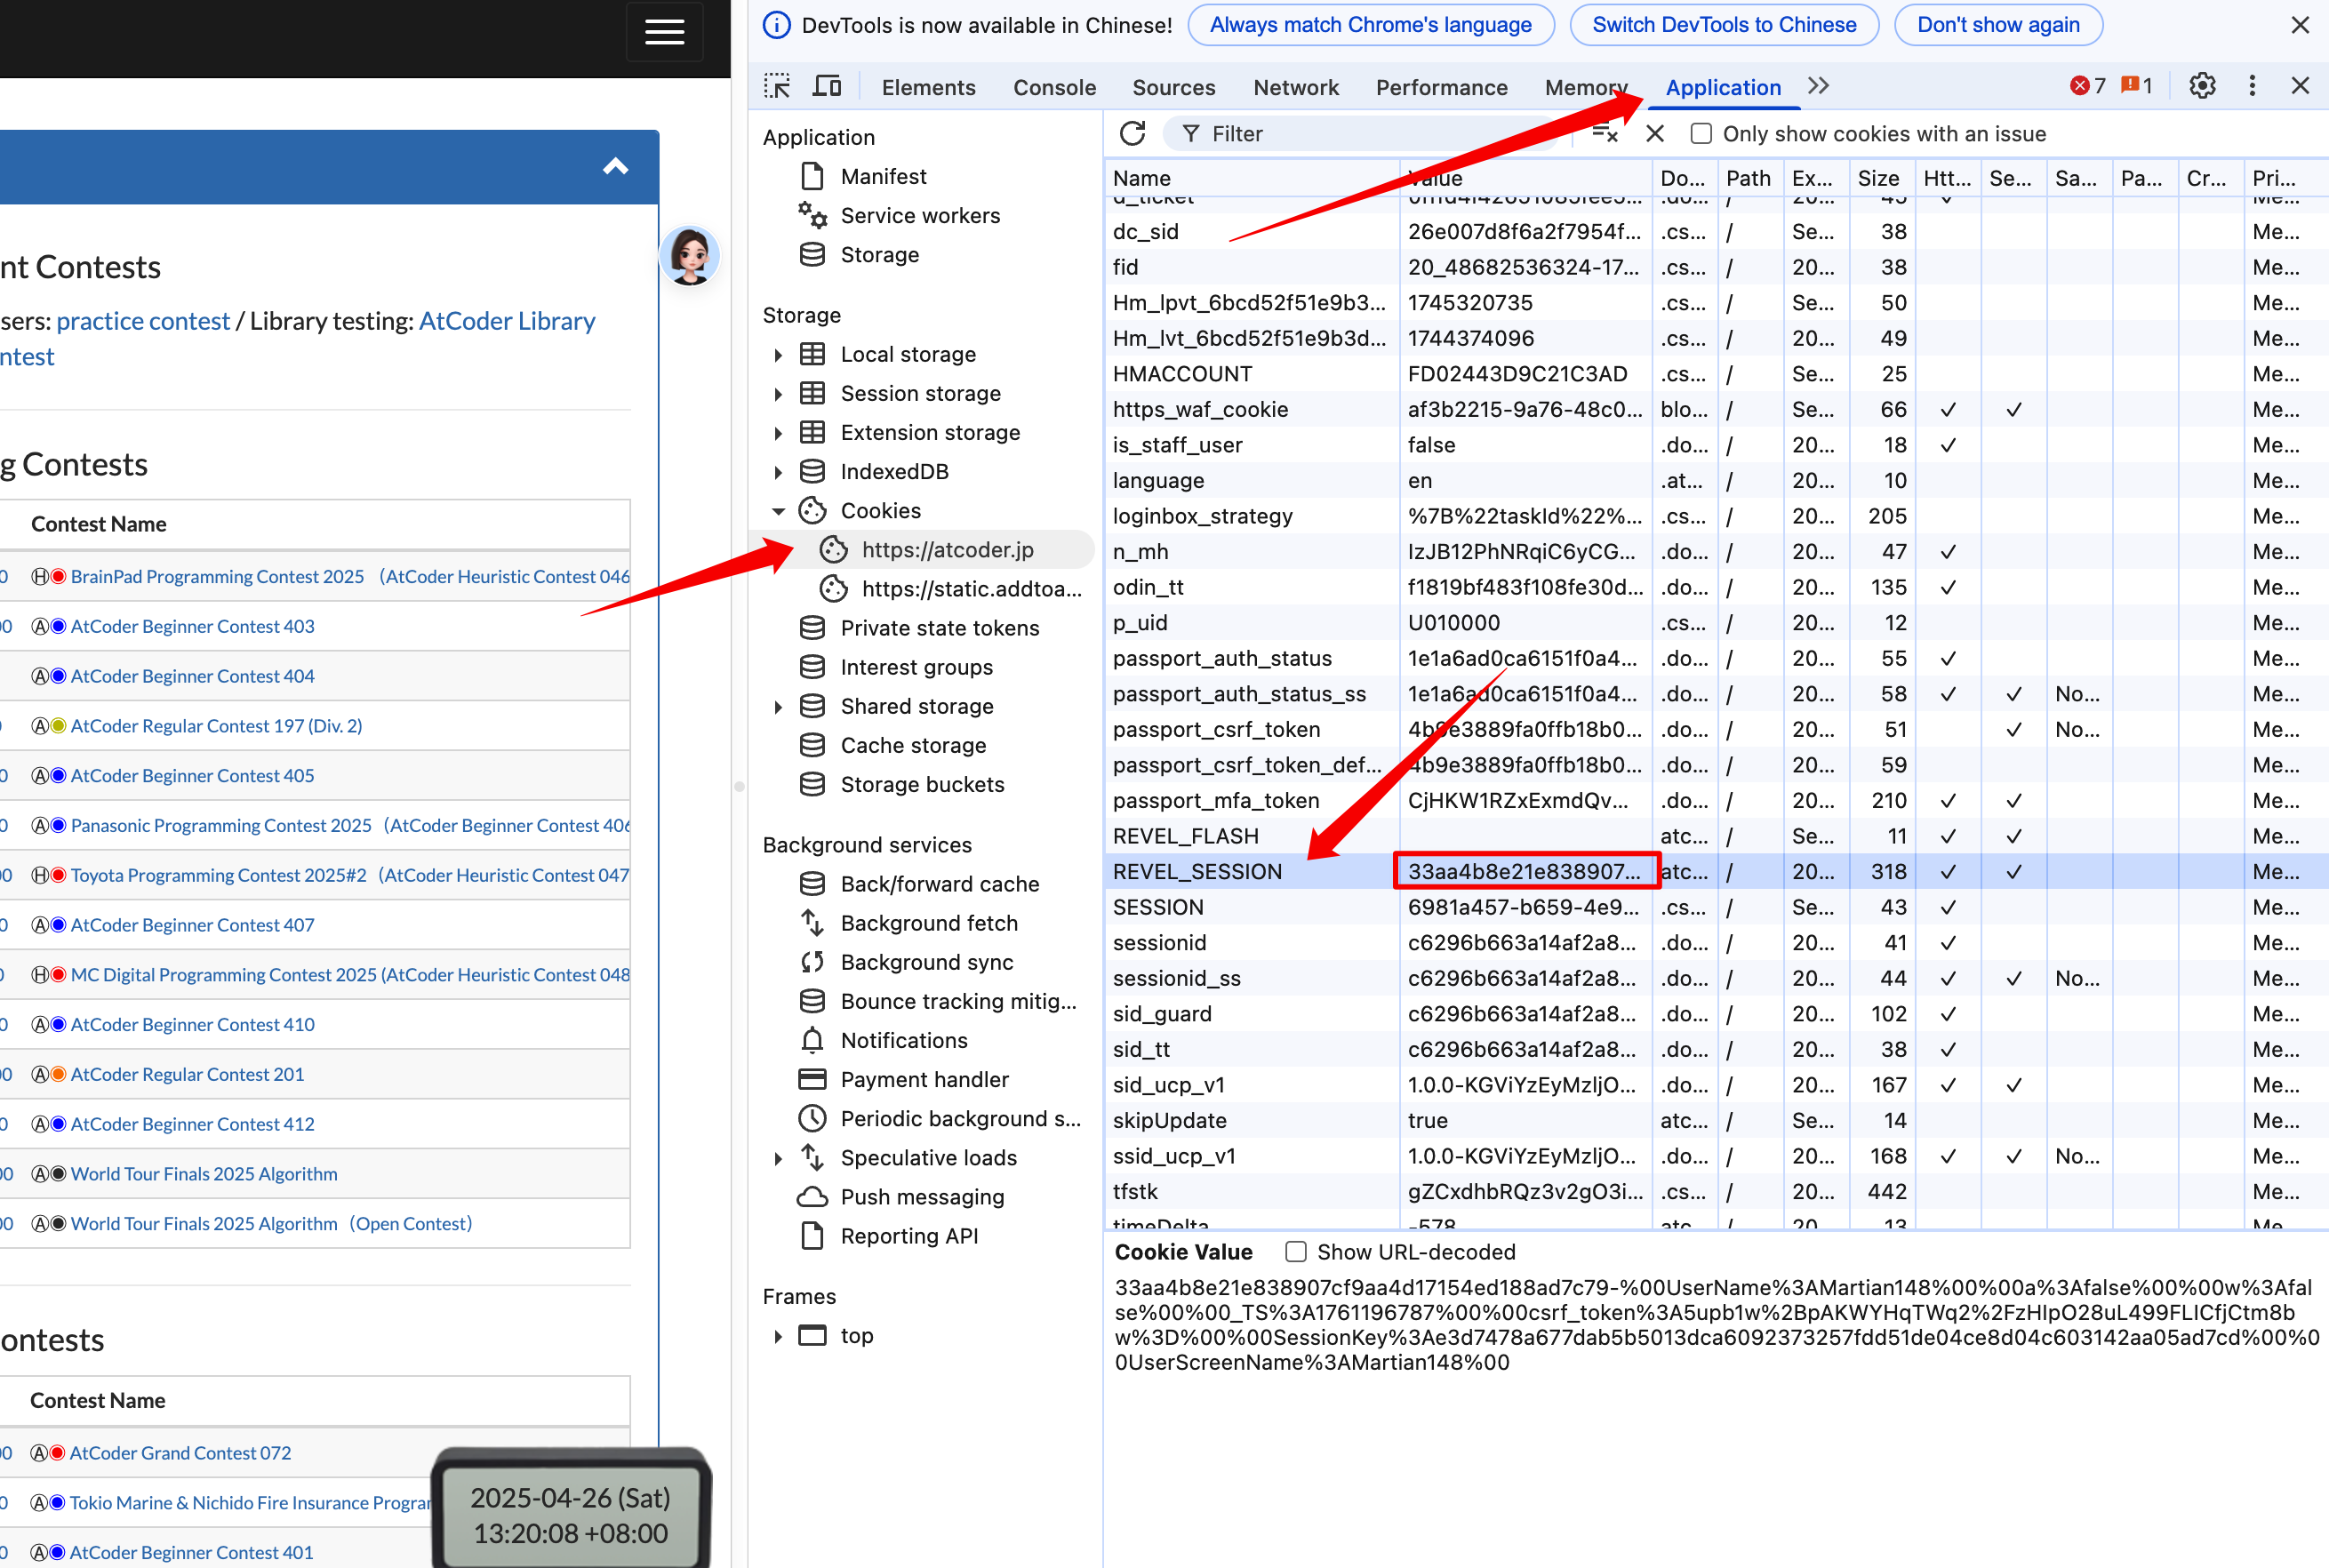2329x1568 pixels.
Task: Expand IndexedDB tree
Action: click(x=778, y=472)
